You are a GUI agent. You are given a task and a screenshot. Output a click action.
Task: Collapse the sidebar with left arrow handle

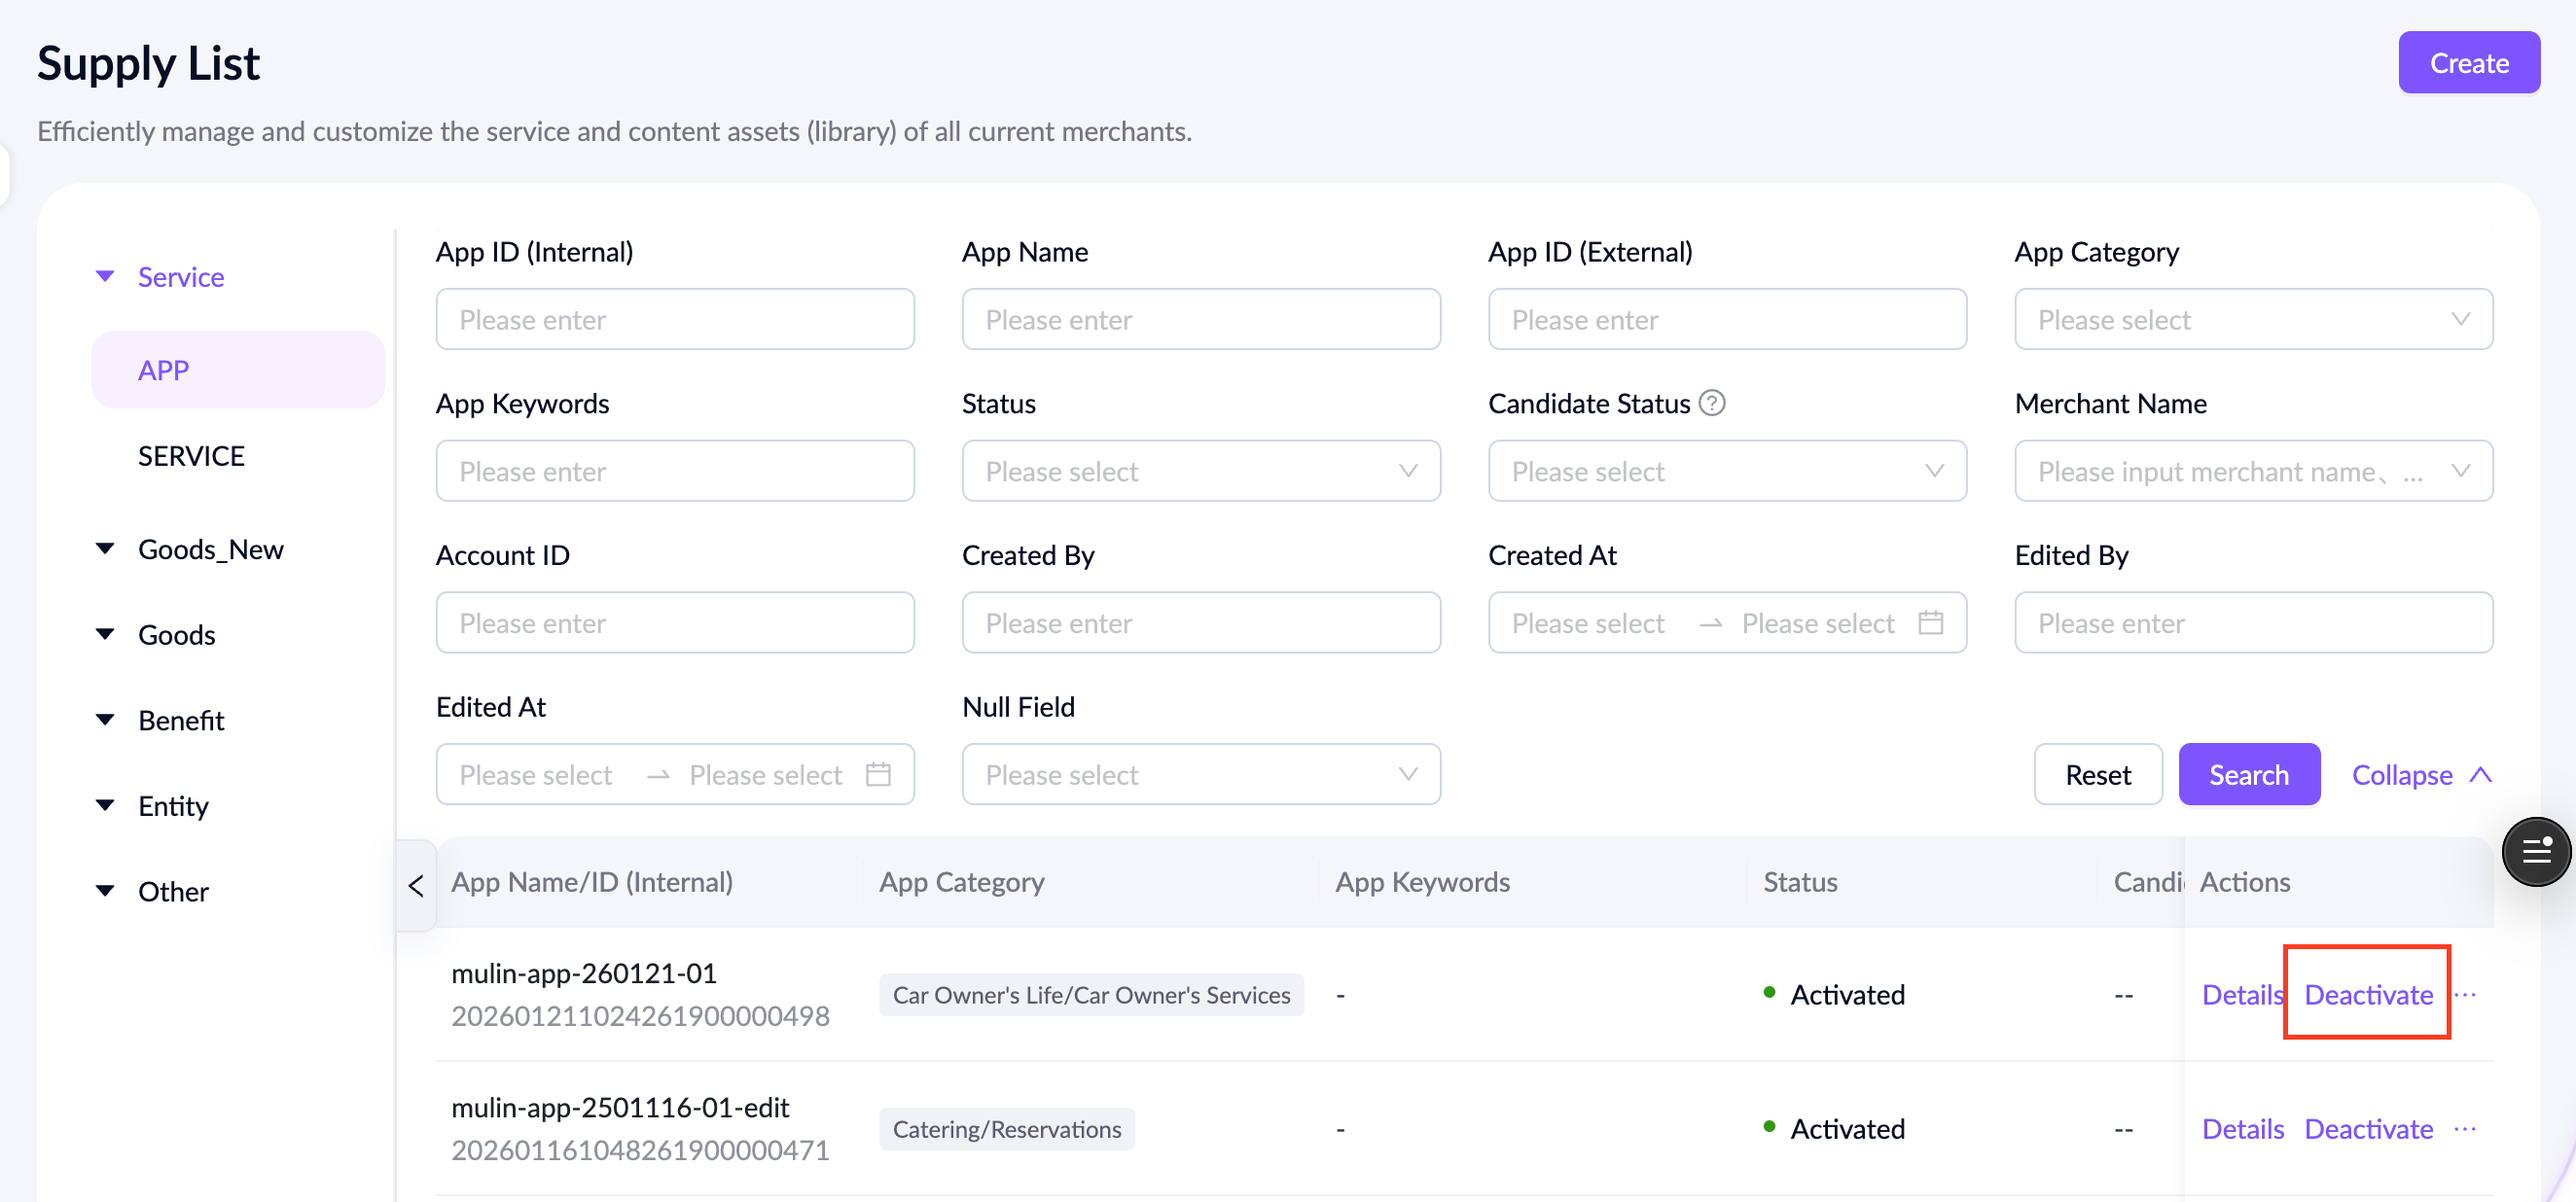pos(416,885)
